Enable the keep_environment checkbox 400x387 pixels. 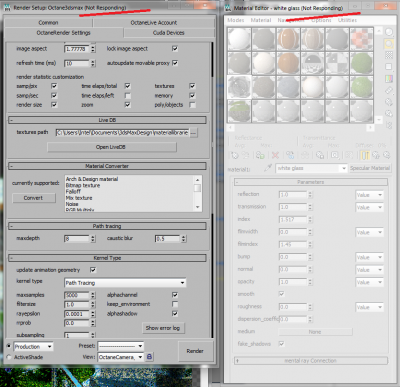tap(175, 304)
